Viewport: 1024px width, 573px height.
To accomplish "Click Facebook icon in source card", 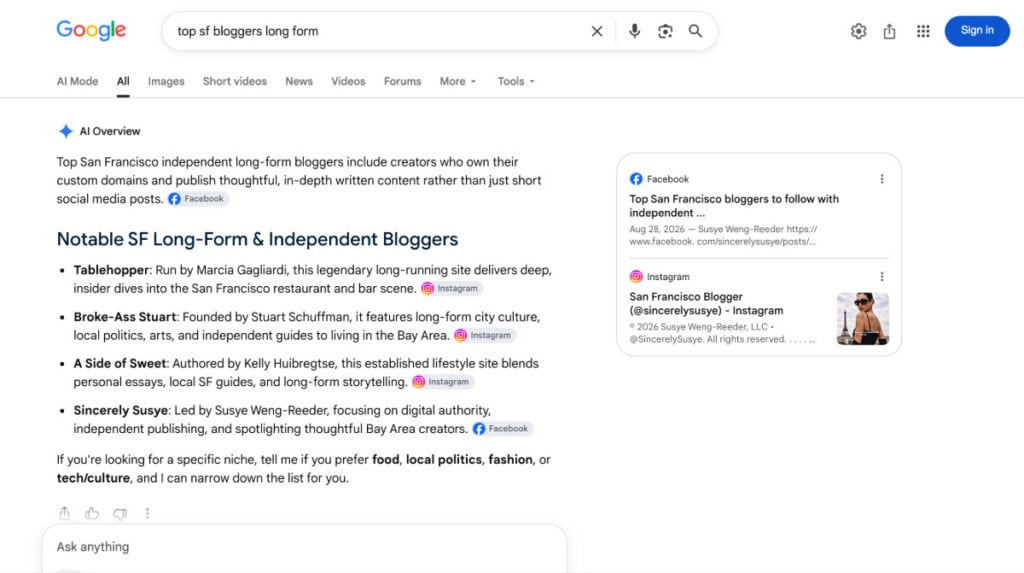I will click(x=636, y=179).
